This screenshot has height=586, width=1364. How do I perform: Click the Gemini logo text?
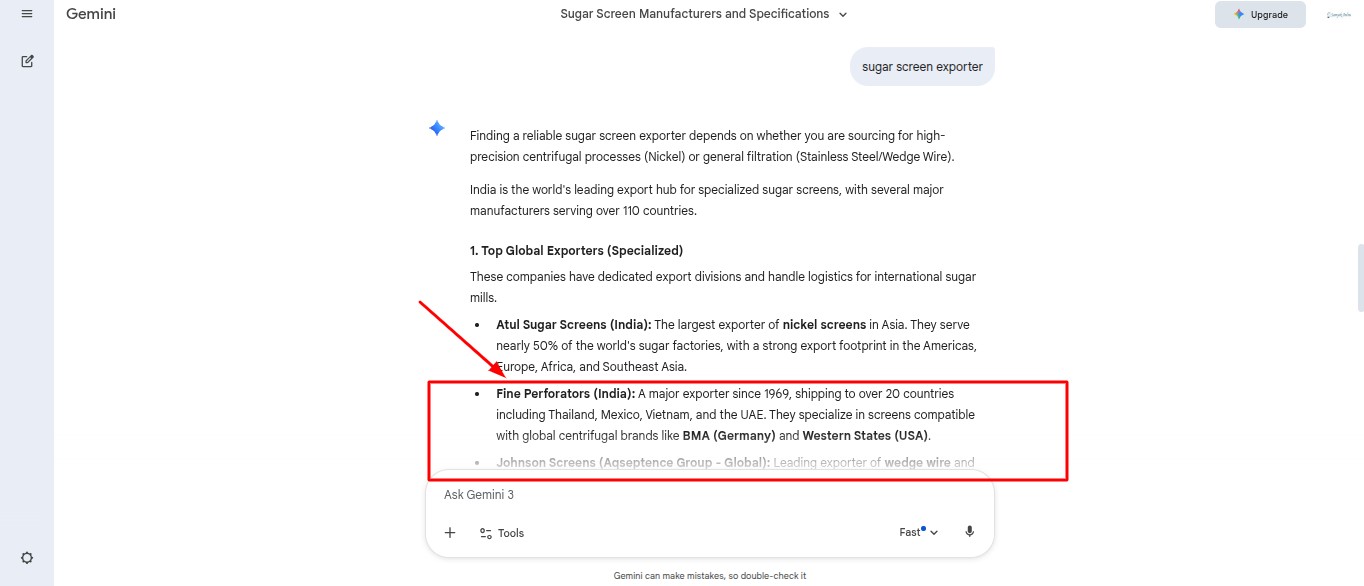click(x=91, y=14)
